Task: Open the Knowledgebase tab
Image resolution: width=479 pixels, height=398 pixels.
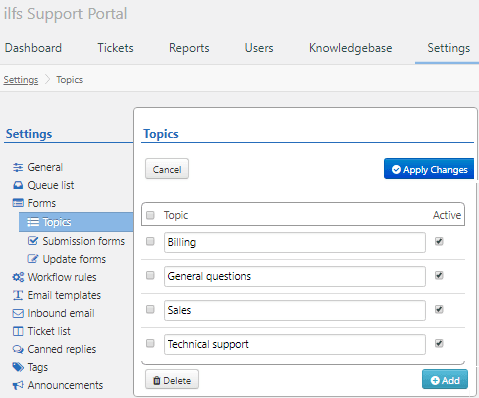Action: pos(350,48)
